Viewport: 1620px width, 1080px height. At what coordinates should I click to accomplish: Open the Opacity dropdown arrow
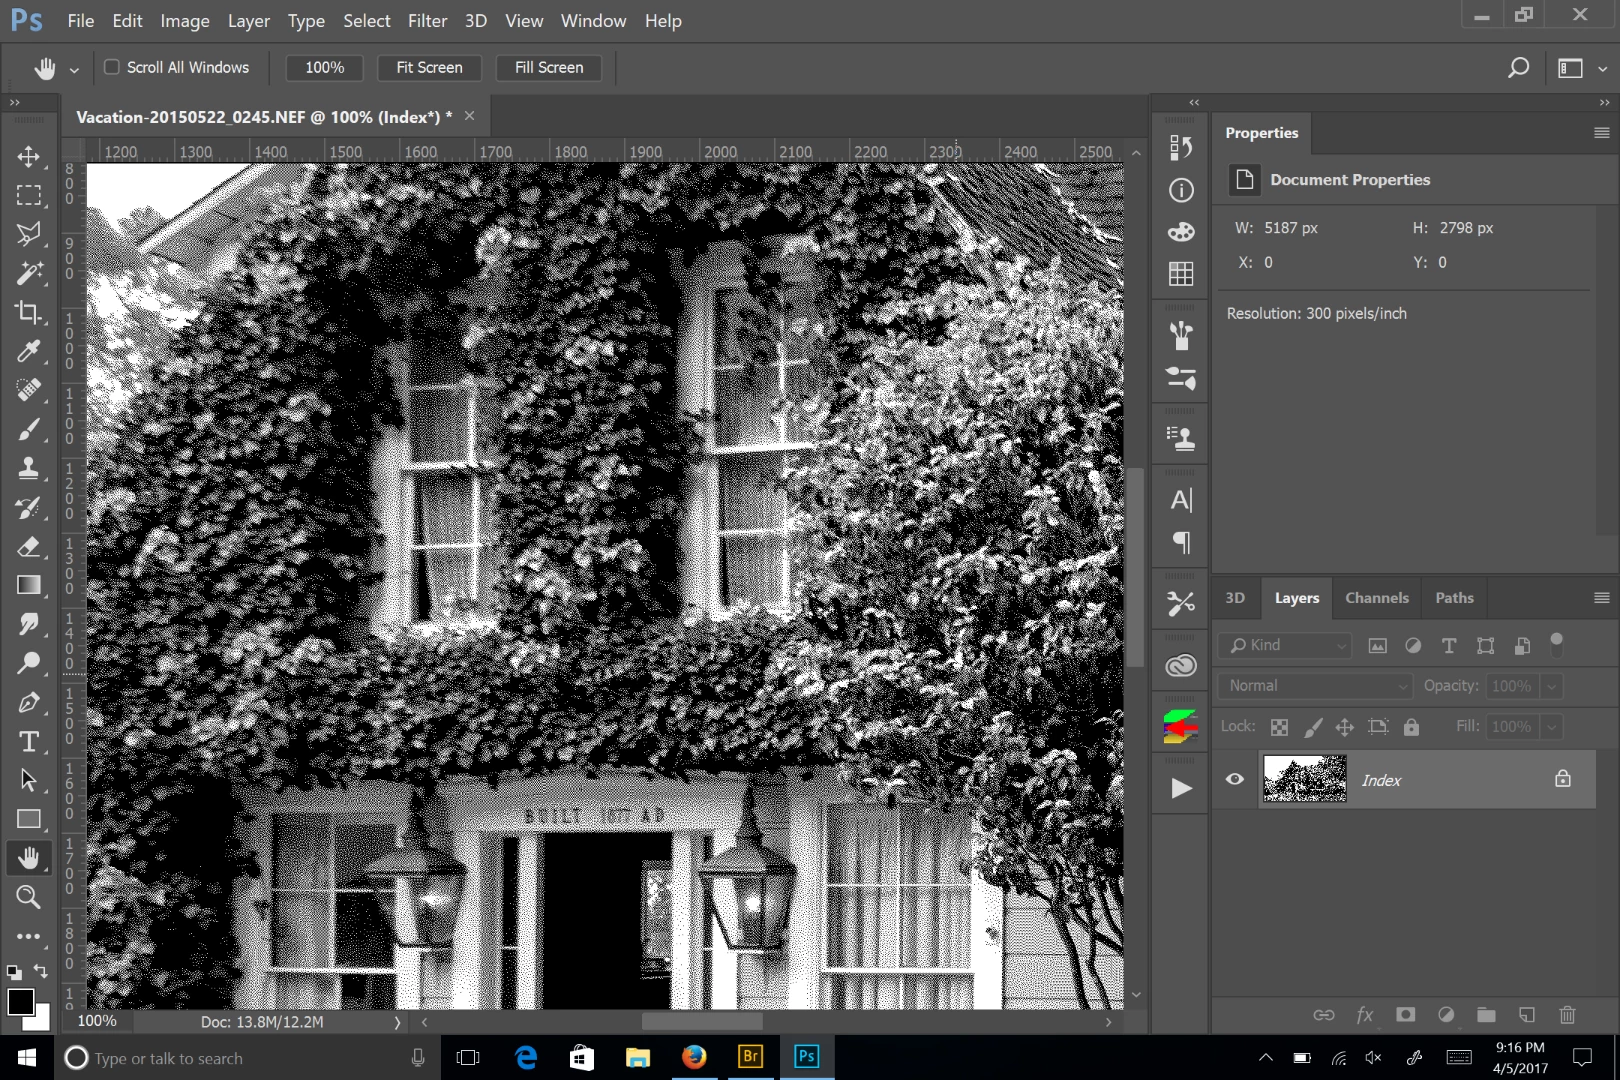click(1552, 687)
